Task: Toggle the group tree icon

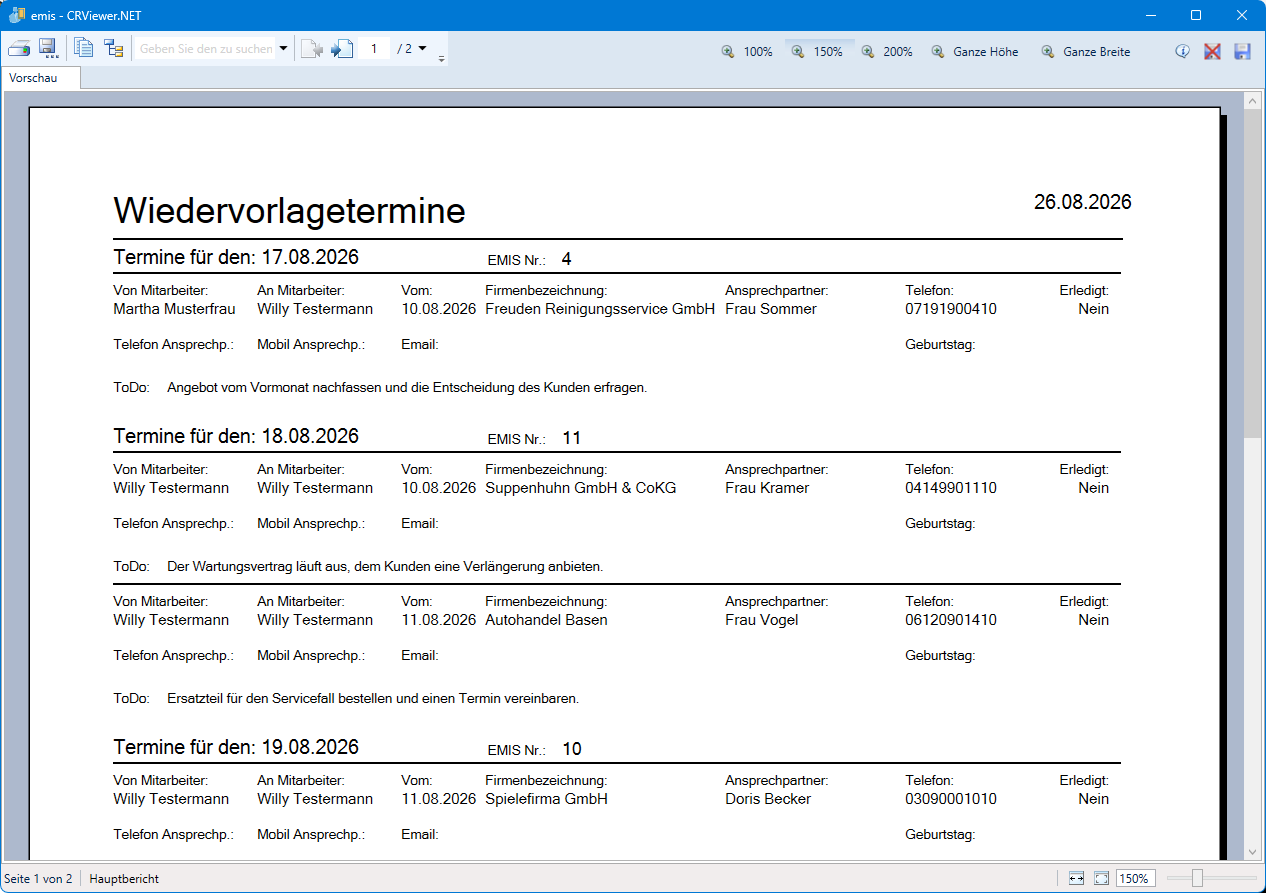Action: (x=114, y=48)
